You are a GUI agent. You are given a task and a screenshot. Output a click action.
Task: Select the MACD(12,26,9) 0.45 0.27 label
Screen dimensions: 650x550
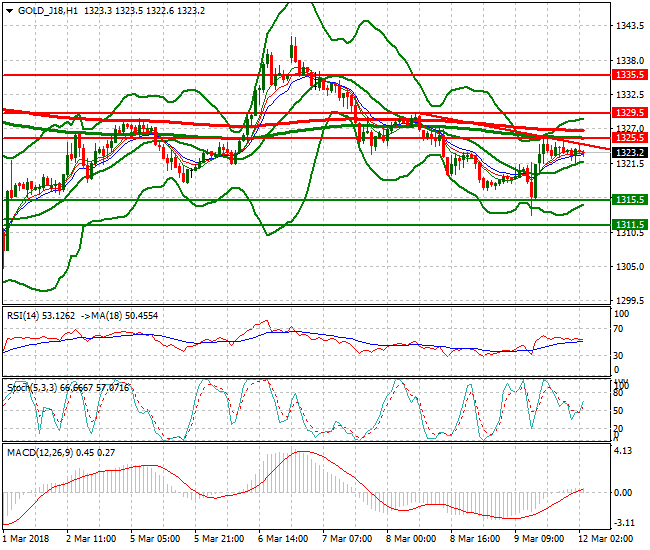[x=61, y=453]
